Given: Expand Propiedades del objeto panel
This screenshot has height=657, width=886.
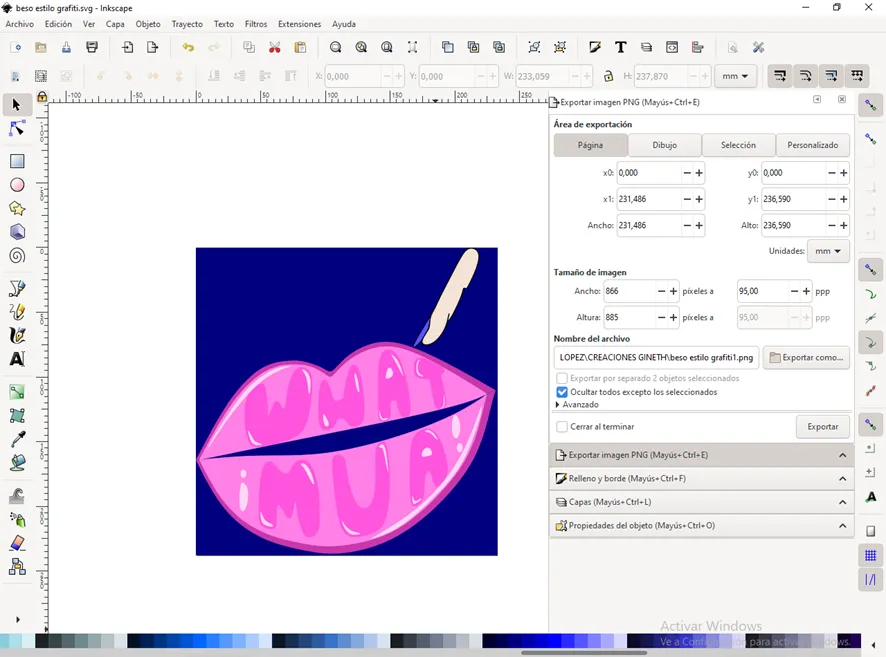Looking at the screenshot, I should click(701, 526).
